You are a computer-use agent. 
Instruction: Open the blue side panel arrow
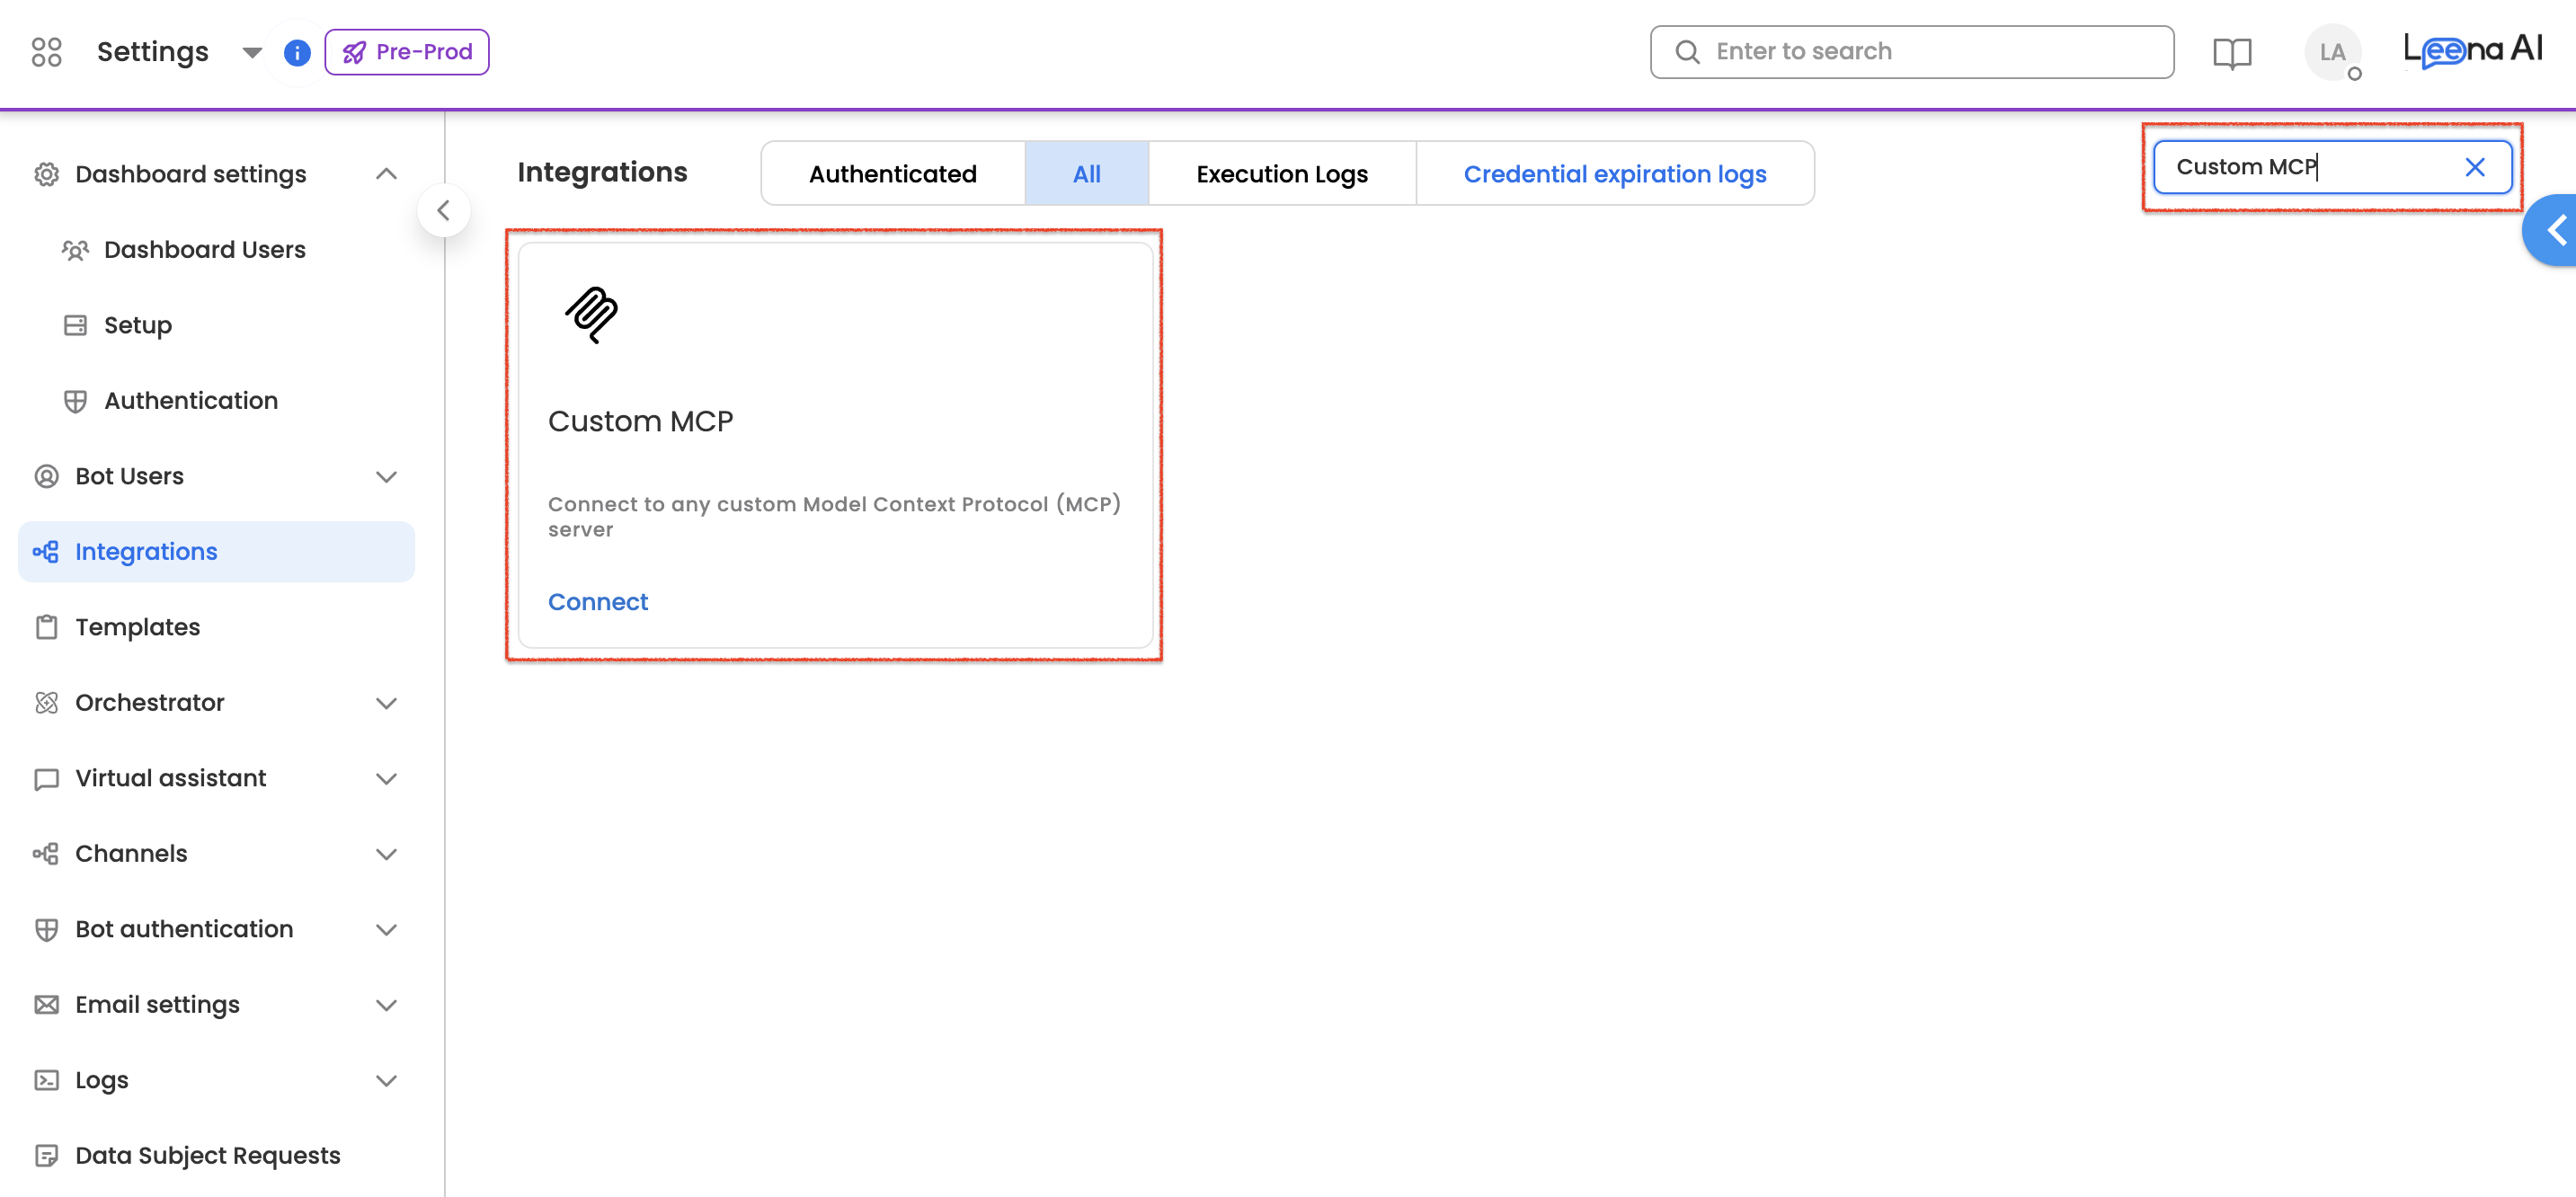click(2555, 231)
